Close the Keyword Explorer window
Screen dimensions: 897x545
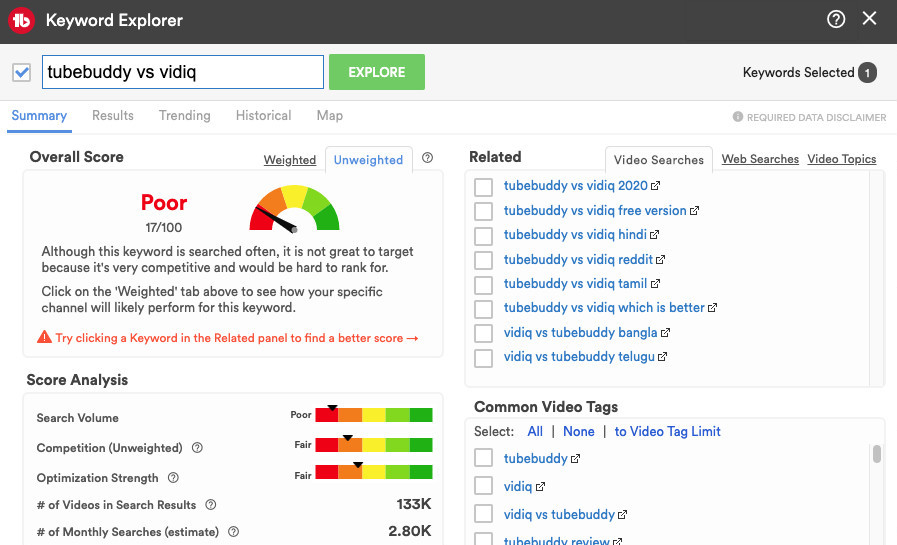pyautogui.click(x=870, y=18)
